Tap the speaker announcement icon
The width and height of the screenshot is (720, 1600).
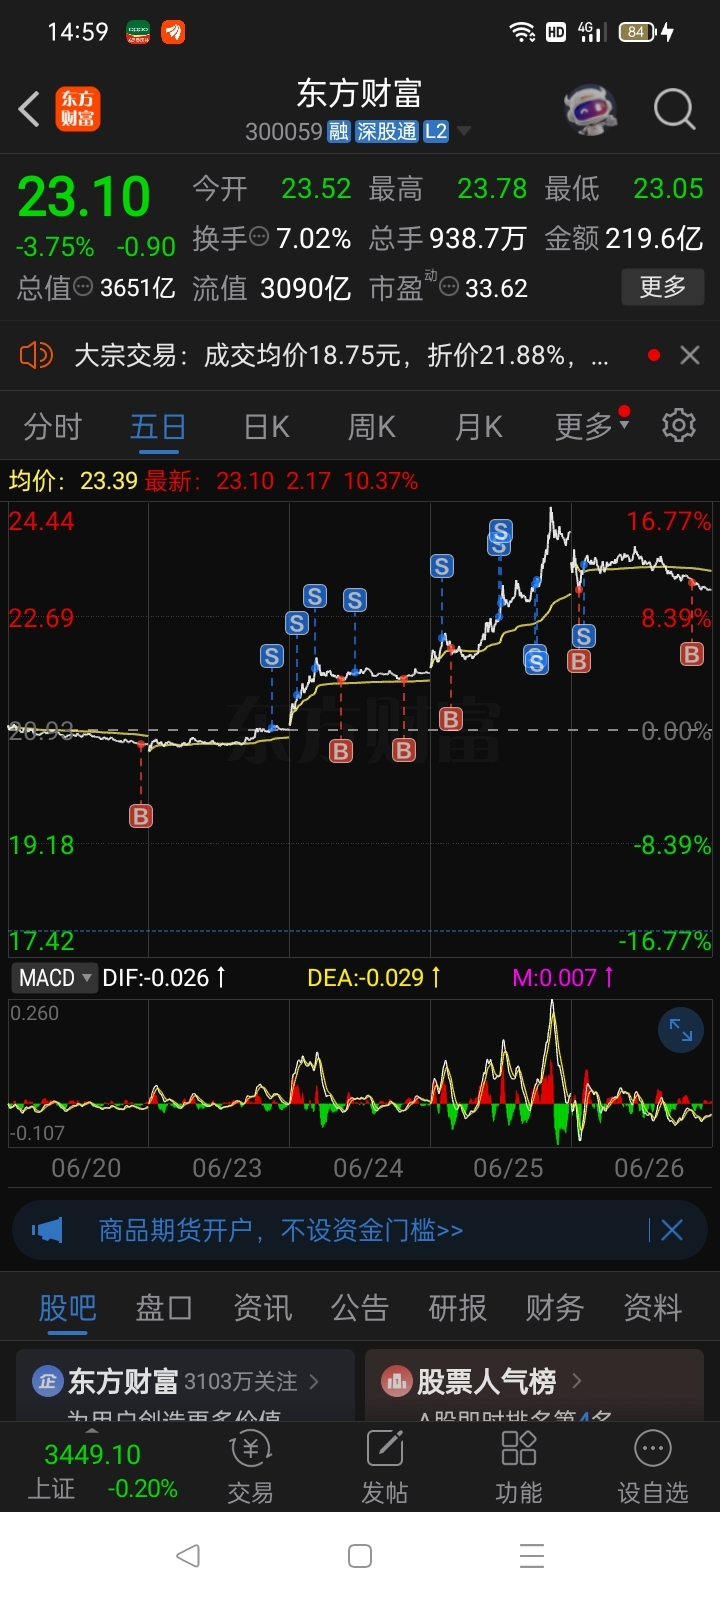click(x=36, y=355)
